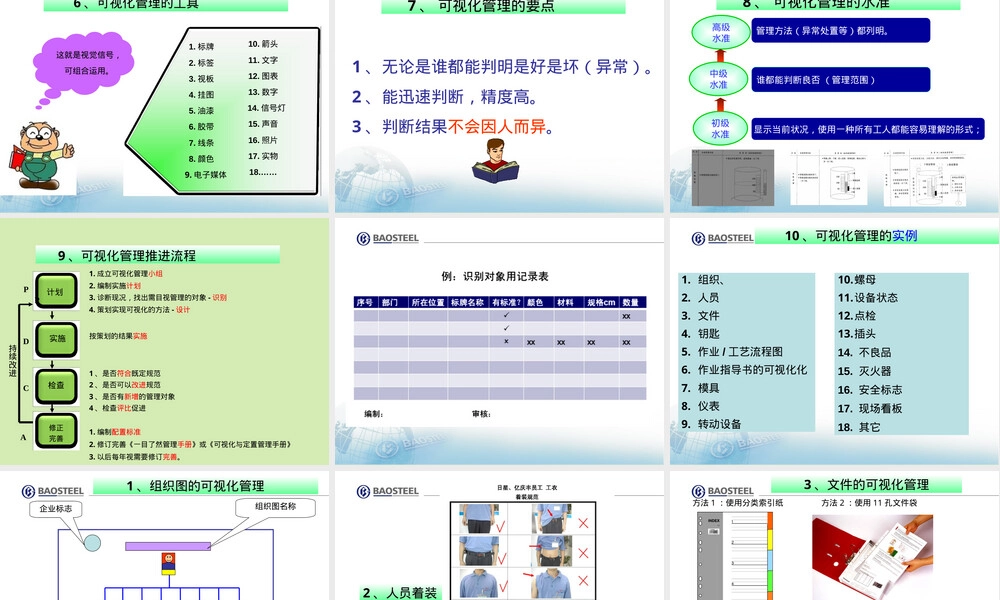The height and width of the screenshot is (600, 1000).
Task: Click the 管理方法 blue bar on slide 8
Action: click(841, 31)
